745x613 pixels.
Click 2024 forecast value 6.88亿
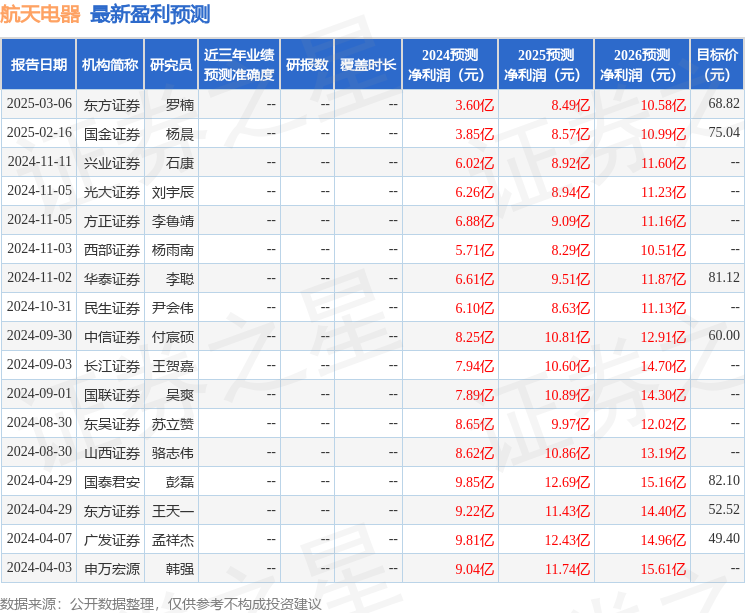pyautogui.click(x=475, y=221)
